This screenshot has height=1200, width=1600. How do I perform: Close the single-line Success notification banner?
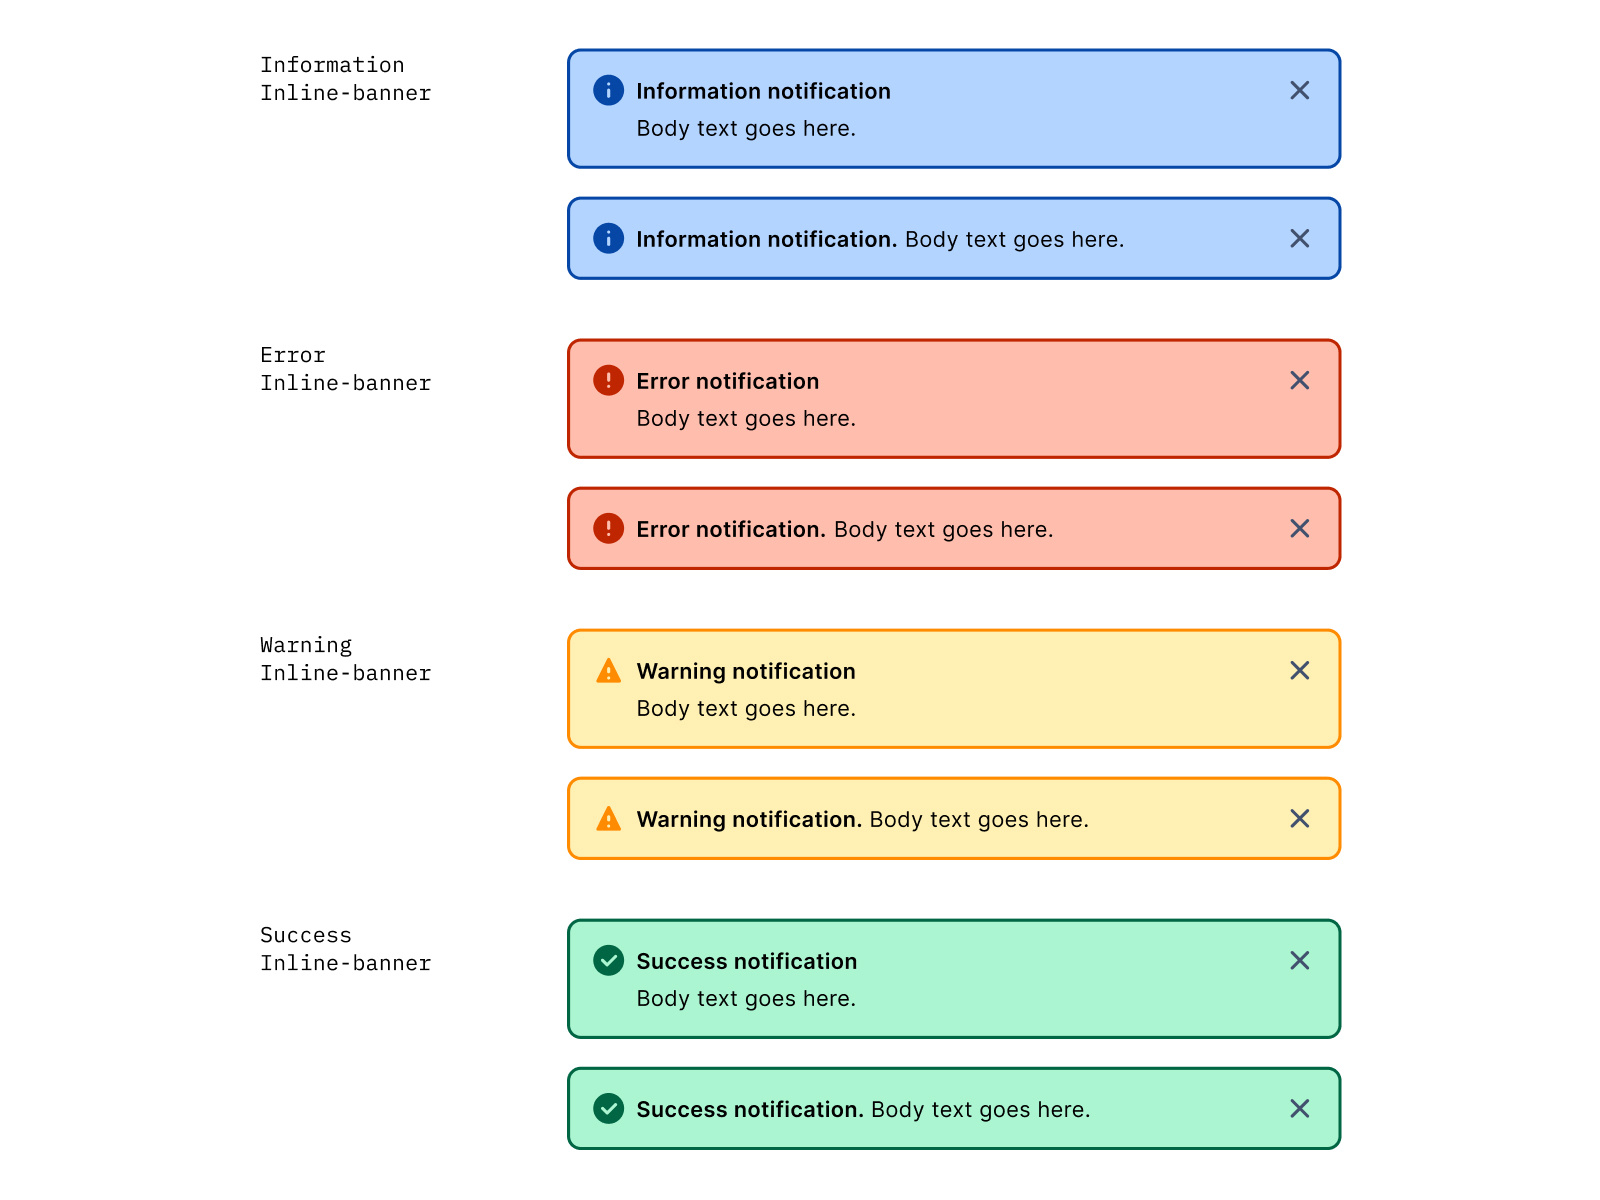coord(1299,1109)
